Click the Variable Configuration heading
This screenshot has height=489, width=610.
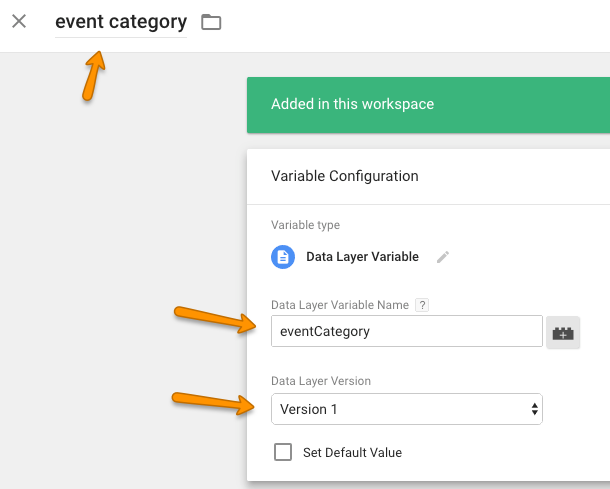coord(345,176)
